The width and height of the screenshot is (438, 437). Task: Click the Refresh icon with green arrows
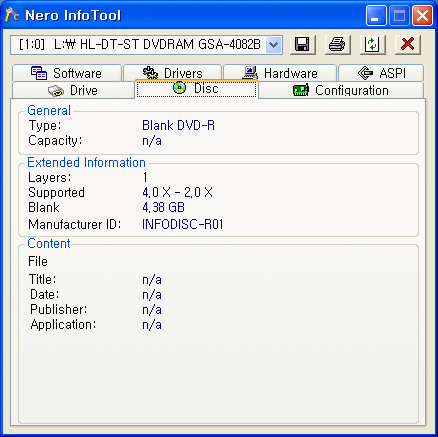372,44
